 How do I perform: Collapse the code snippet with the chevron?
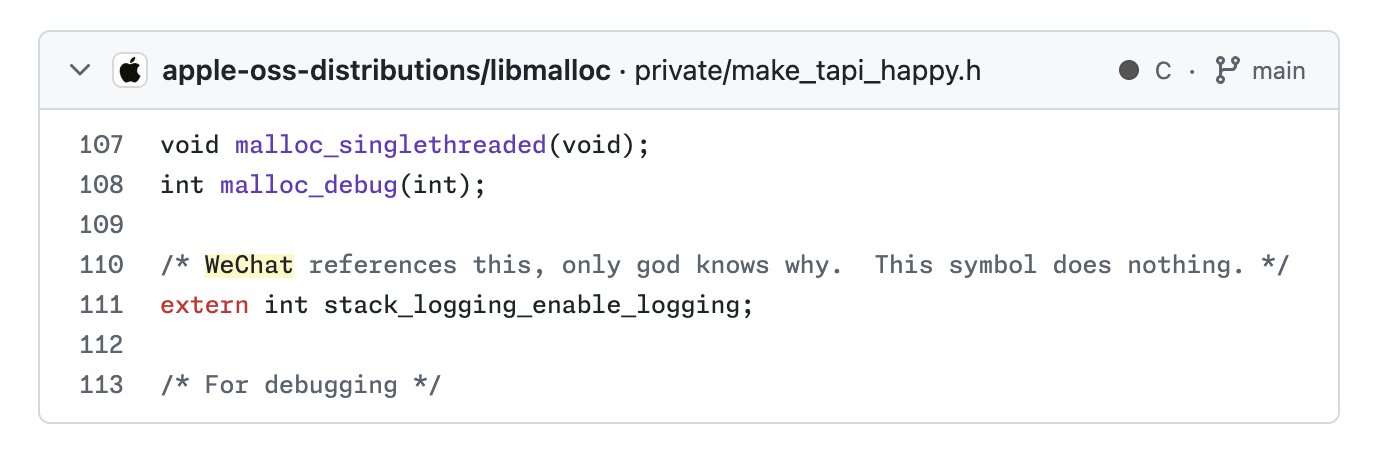point(80,71)
